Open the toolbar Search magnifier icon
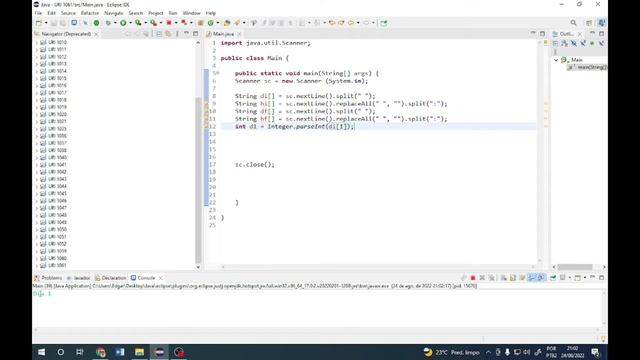 point(573,23)
